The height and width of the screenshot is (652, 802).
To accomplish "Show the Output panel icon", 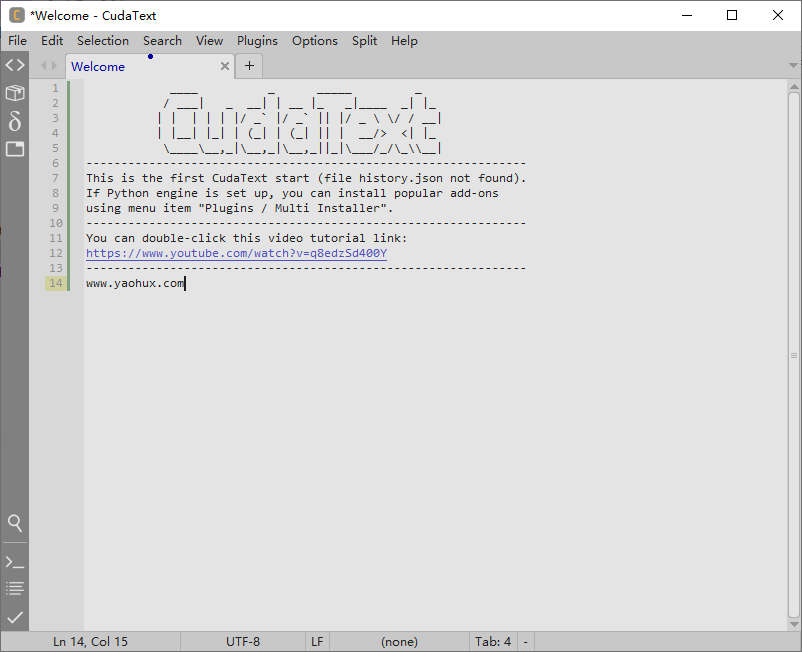I will point(14,589).
